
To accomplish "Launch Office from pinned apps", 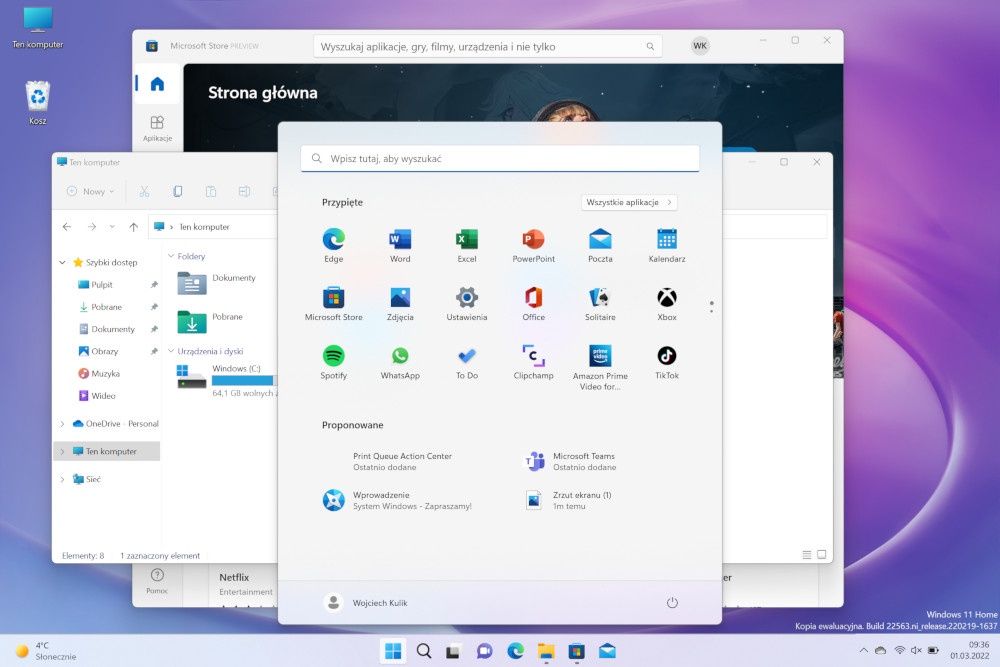I will pos(534,304).
